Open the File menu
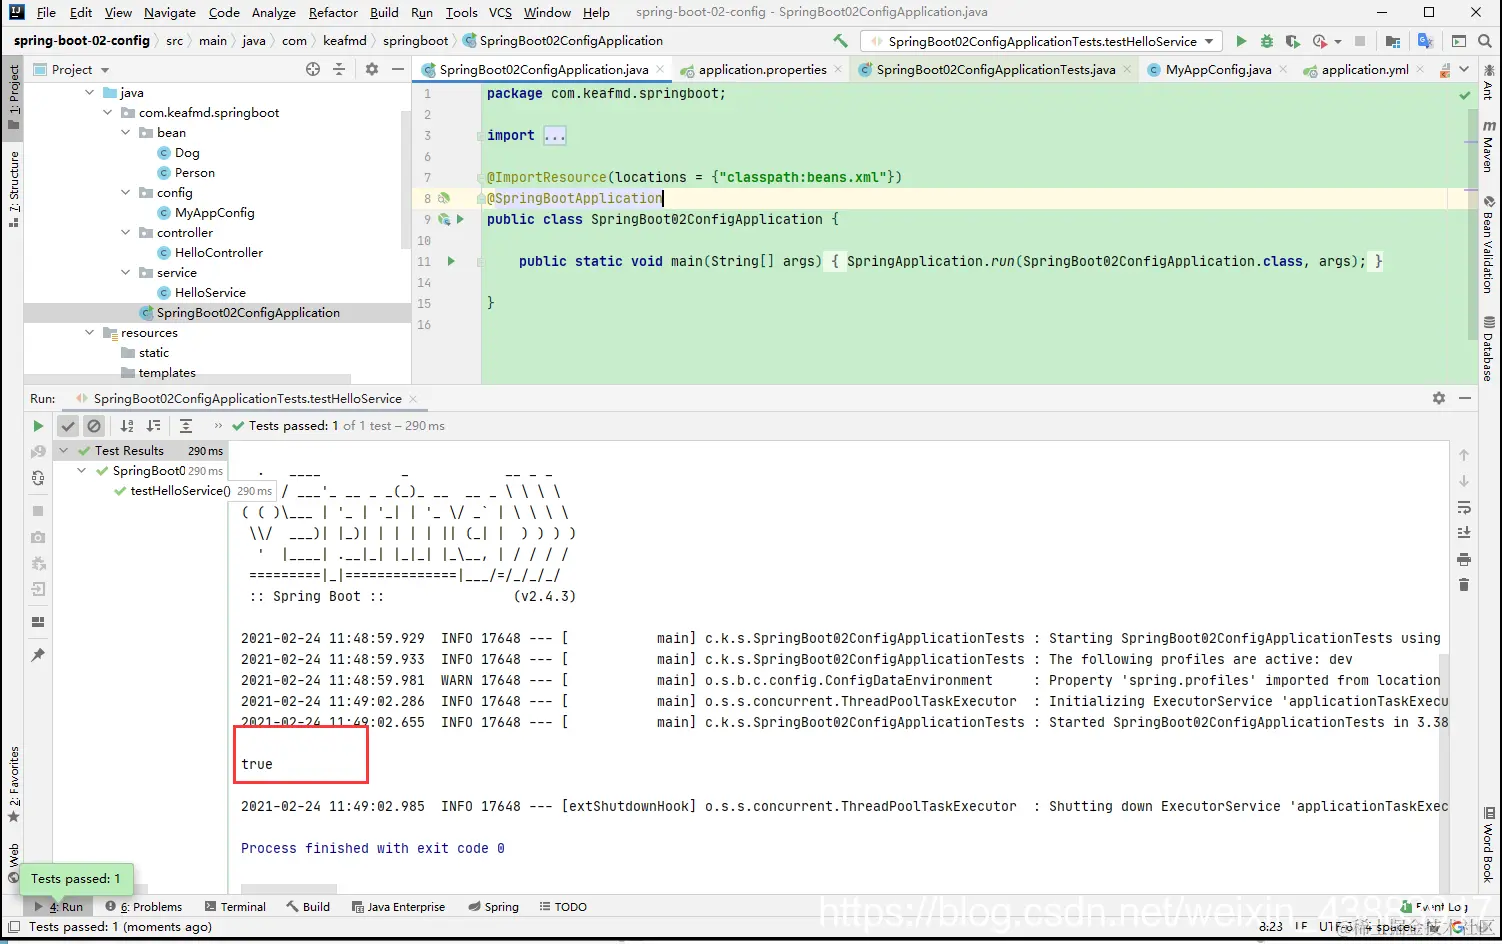Image resolution: width=1502 pixels, height=944 pixels. (x=46, y=12)
